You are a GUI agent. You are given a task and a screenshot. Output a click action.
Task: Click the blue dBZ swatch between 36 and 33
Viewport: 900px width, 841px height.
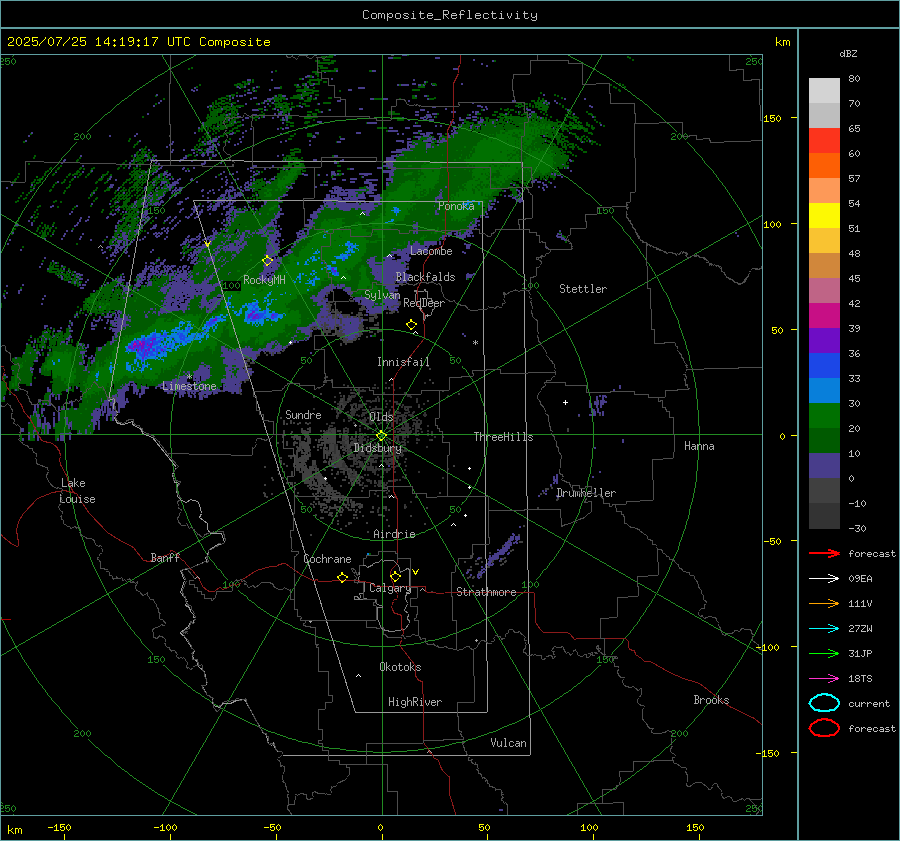point(824,366)
